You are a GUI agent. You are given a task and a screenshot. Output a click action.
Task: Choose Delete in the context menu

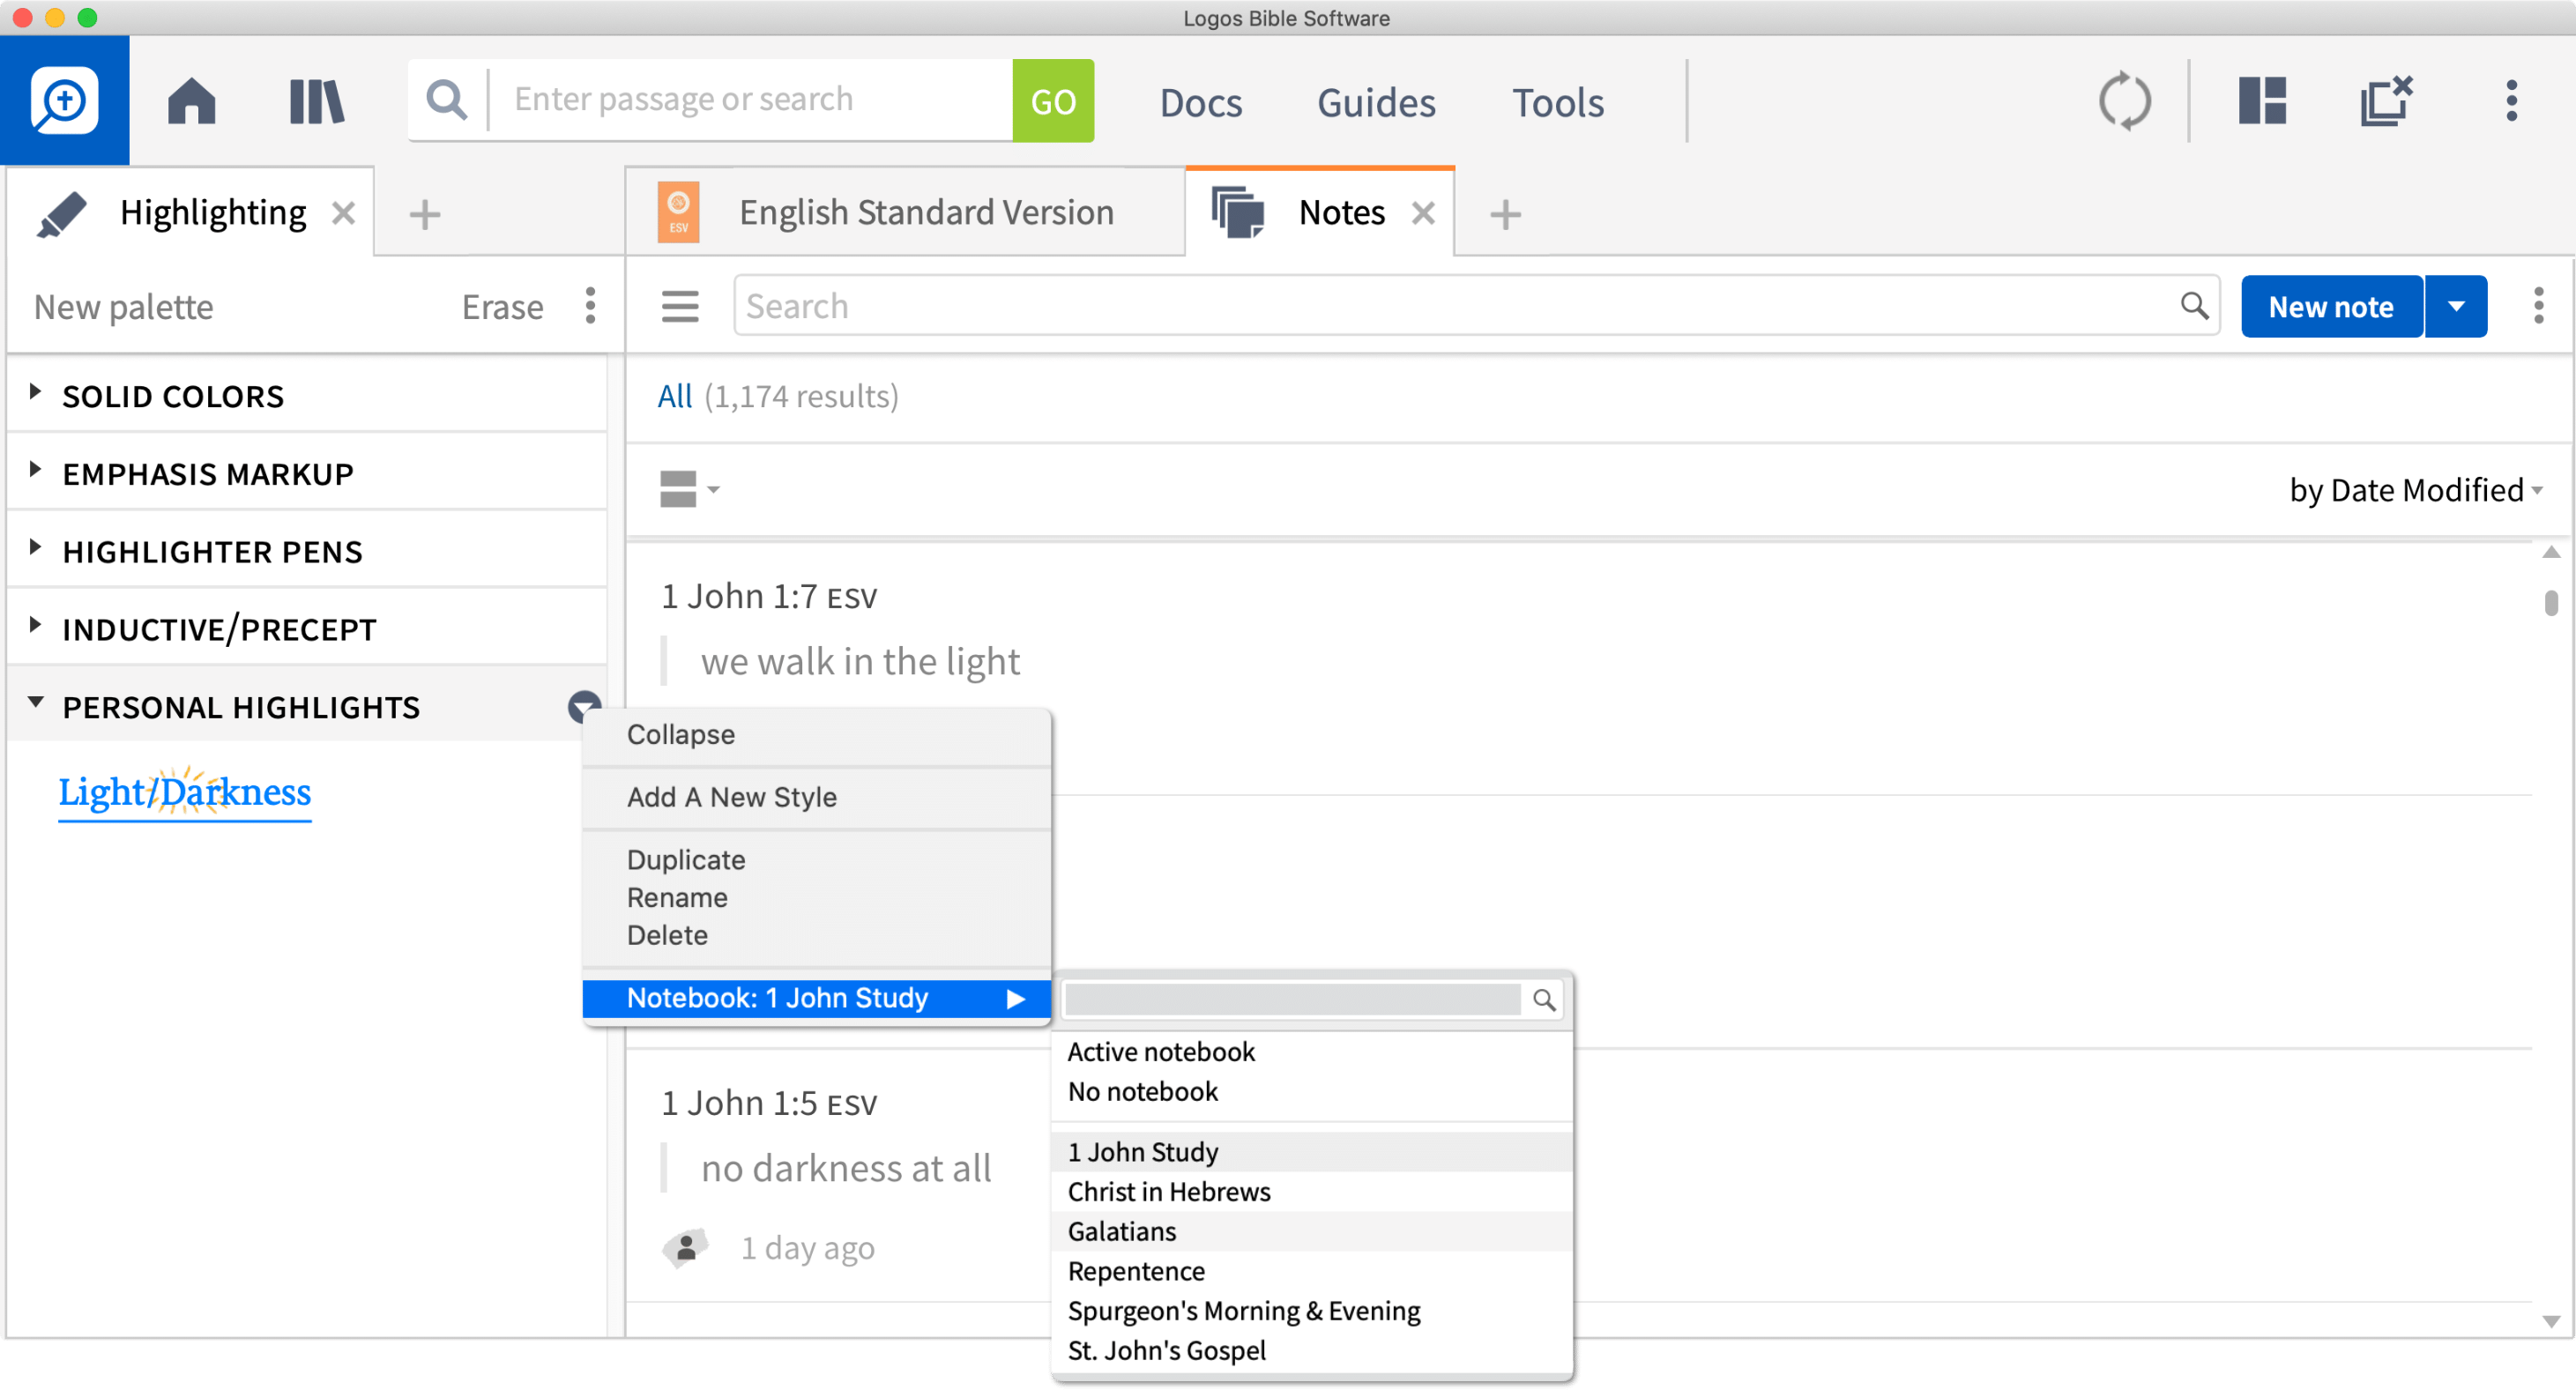667,935
